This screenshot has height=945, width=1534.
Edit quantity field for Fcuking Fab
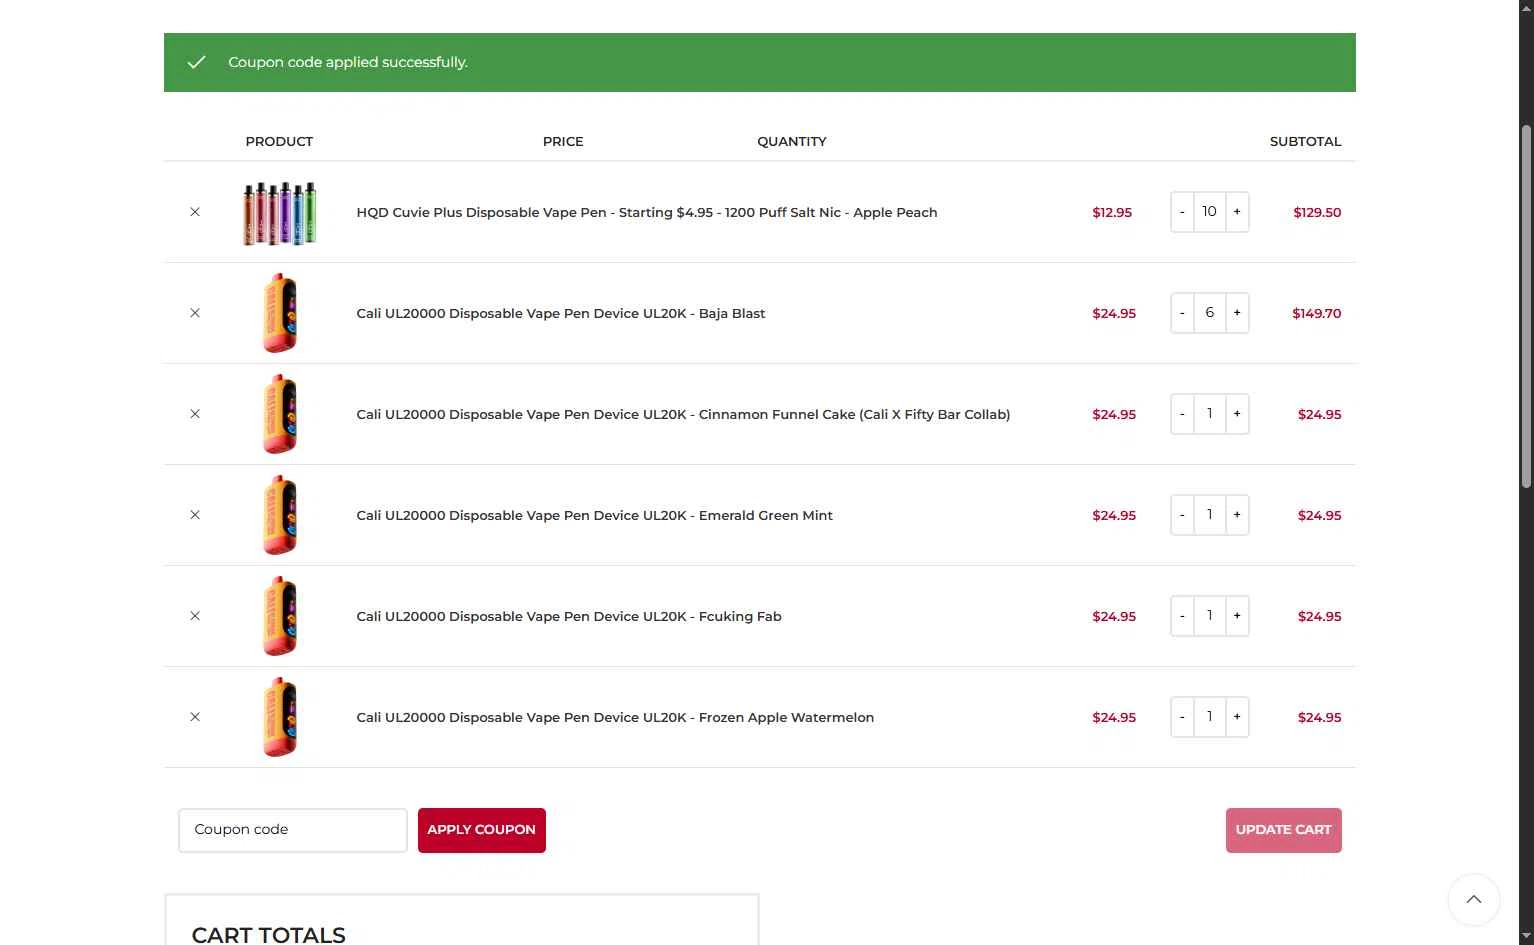tap(1210, 616)
